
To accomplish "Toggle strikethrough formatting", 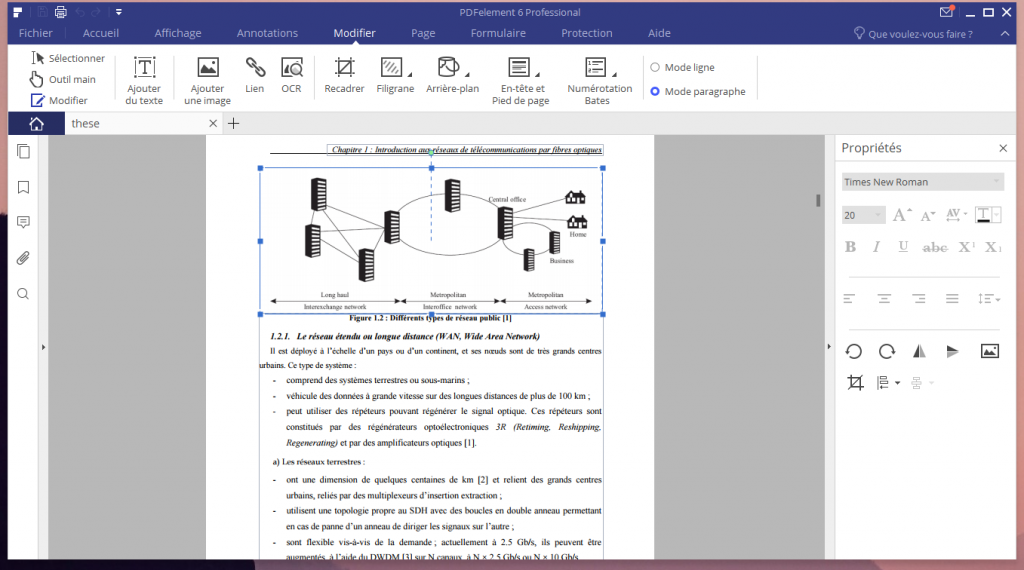I will tap(935, 247).
